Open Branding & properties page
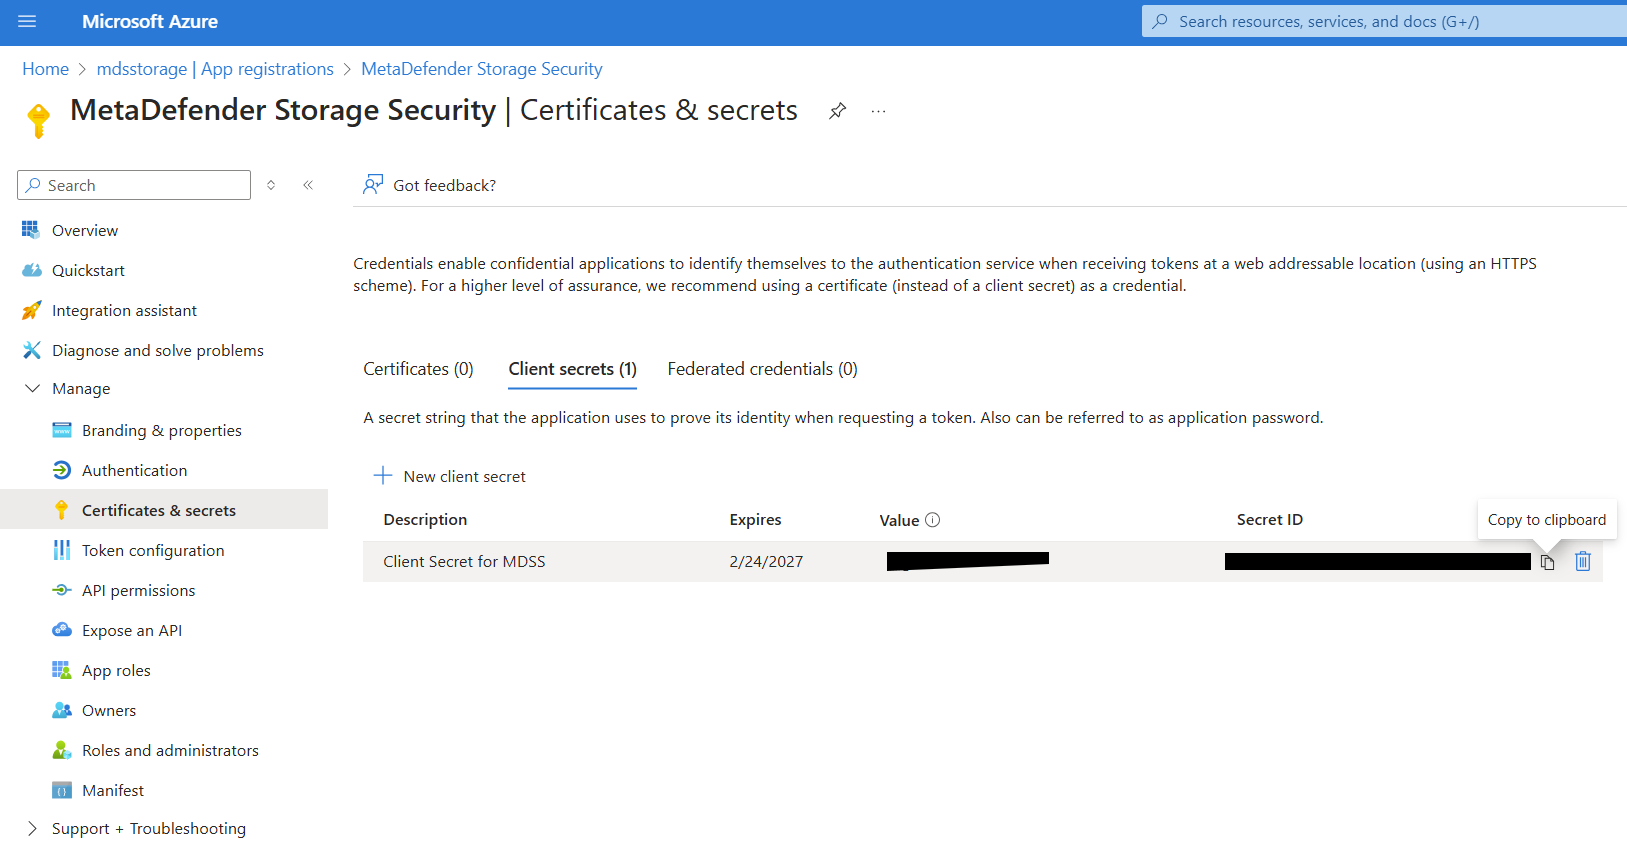This screenshot has width=1627, height=847. click(164, 430)
